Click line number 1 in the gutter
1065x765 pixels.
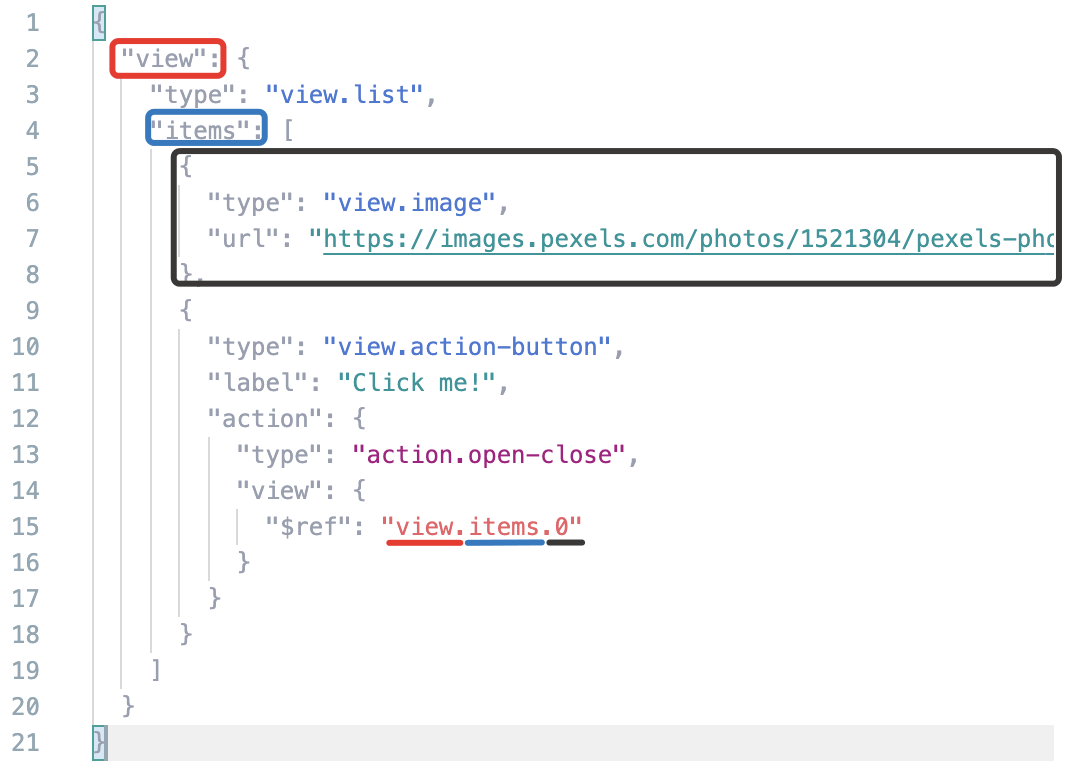pos(33,23)
